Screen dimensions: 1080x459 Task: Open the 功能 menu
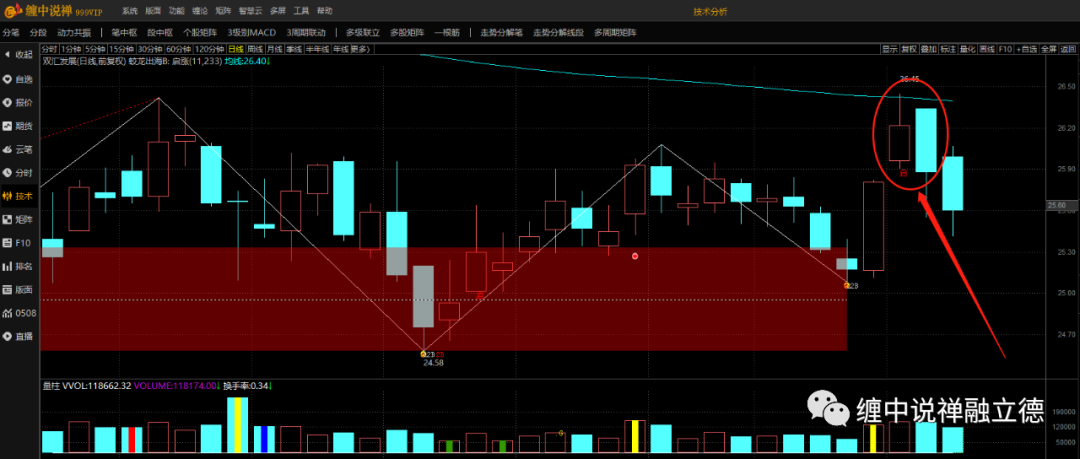pyautogui.click(x=176, y=12)
